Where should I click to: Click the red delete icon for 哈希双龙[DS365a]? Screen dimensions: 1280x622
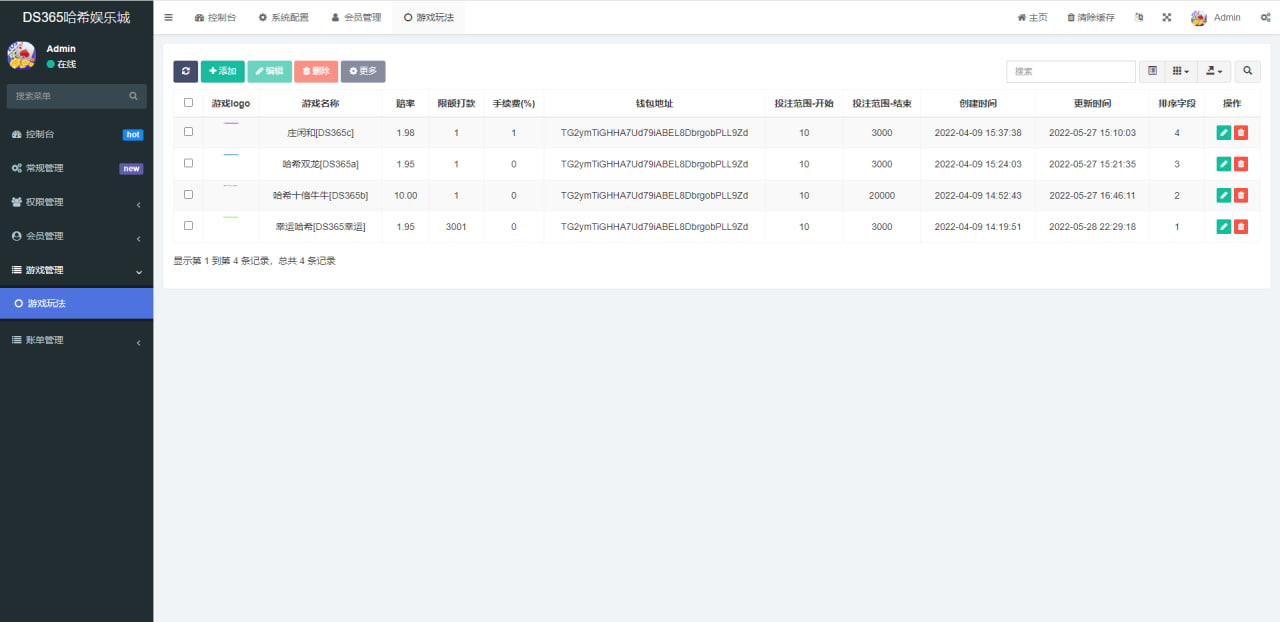click(x=1241, y=164)
